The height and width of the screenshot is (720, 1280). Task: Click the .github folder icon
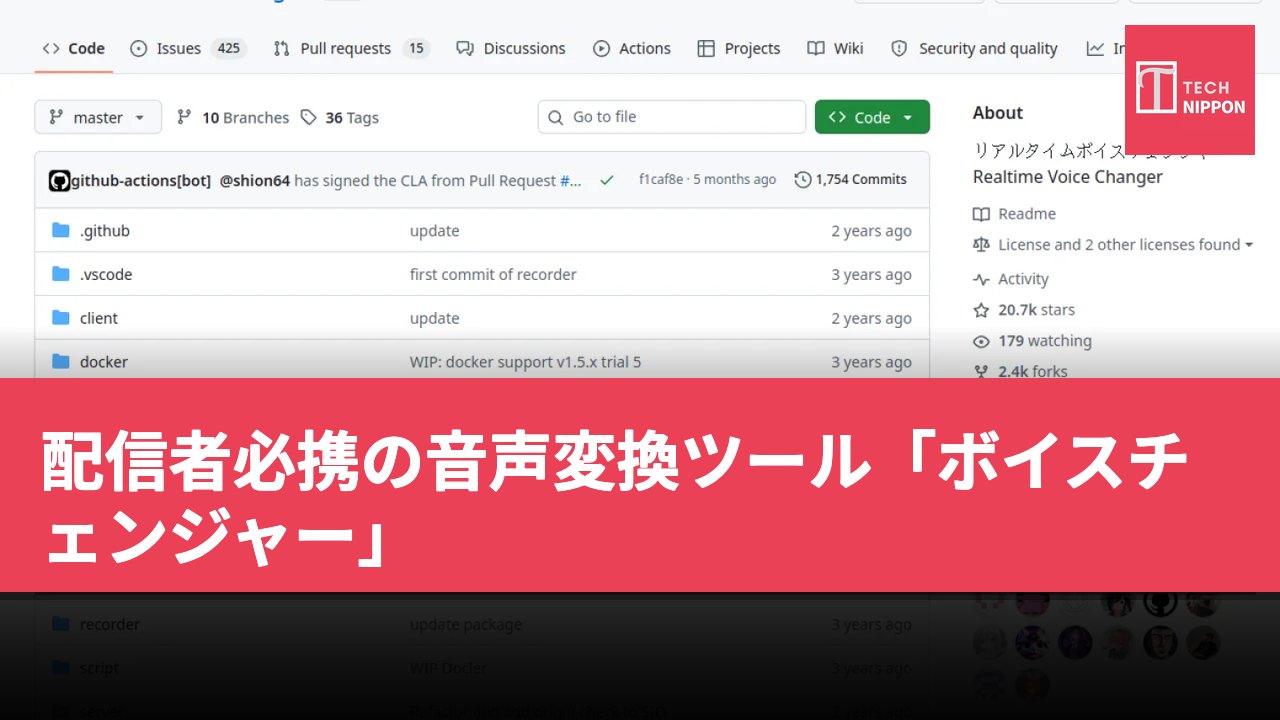click(x=61, y=231)
